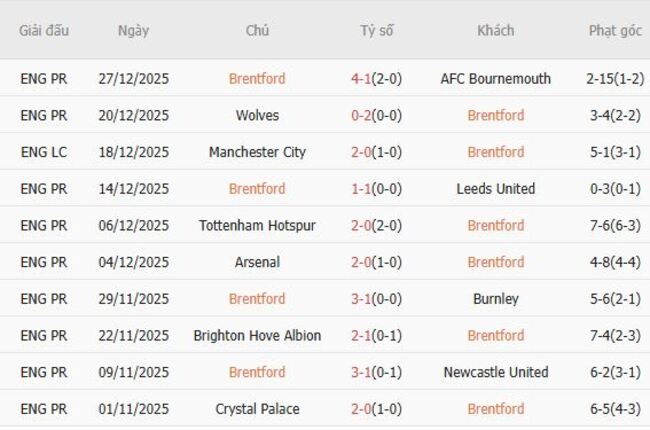Click the AFC Bournemouth team link

495,79
